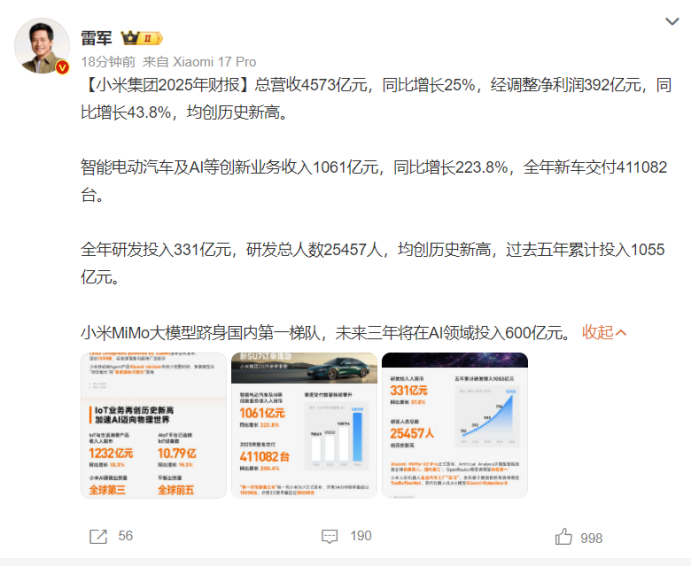Open the Xiaomi 17 Pro source link
Screen dimensions: 692x567
(x=214, y=62)
